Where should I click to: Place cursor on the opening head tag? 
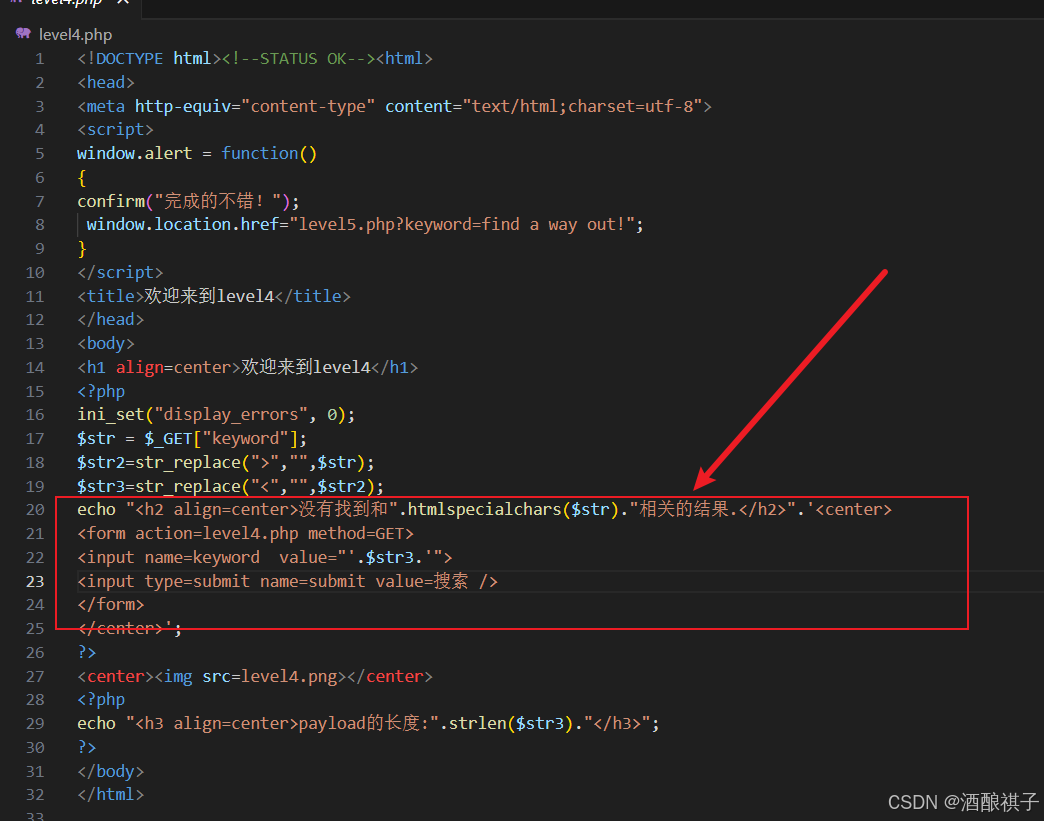(106, 83)
